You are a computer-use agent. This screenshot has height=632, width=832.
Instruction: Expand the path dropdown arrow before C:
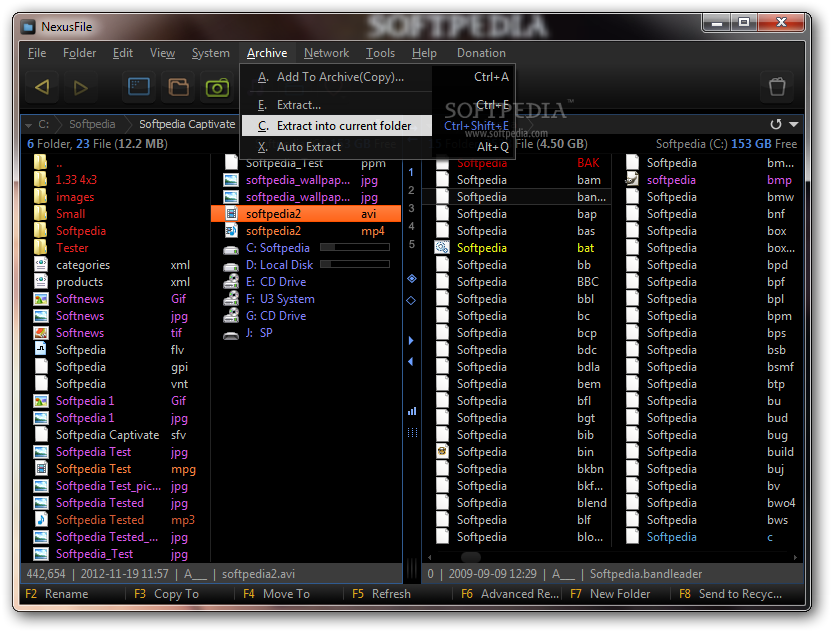pos(28,125)
